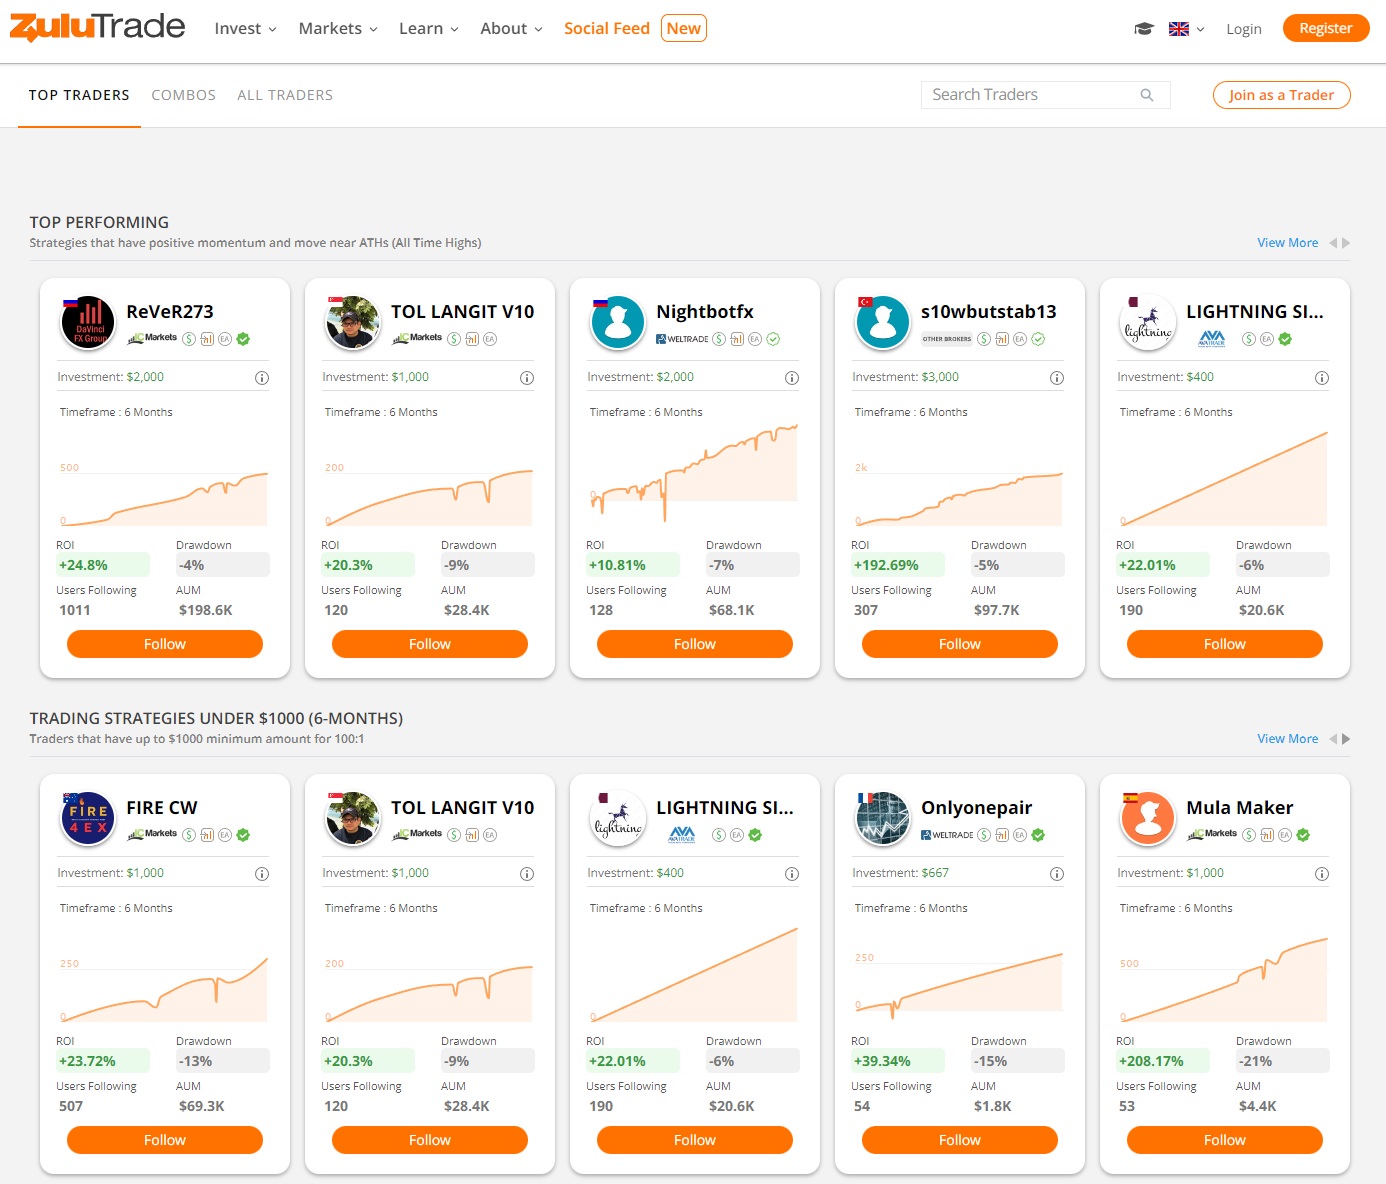
Task: Open the graduation cap education icon
Action: (x=1144, y=29)
